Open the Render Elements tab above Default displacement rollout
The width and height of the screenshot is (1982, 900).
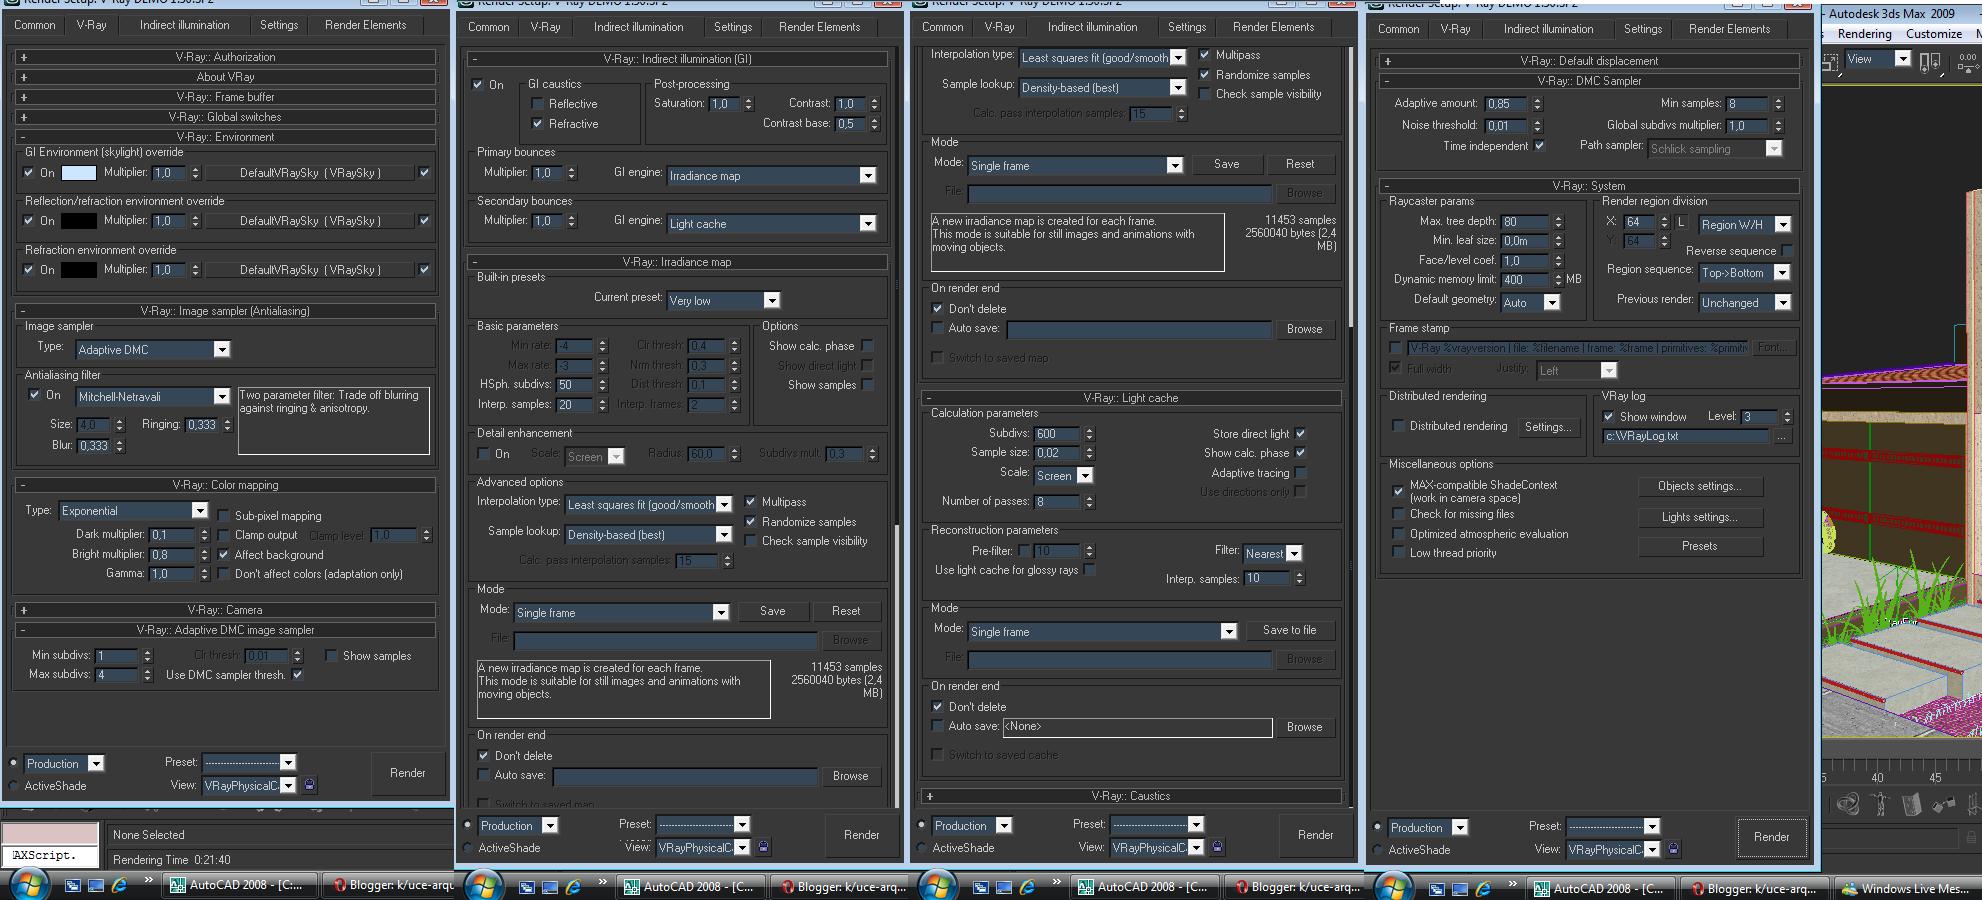tap(1729, 29)
